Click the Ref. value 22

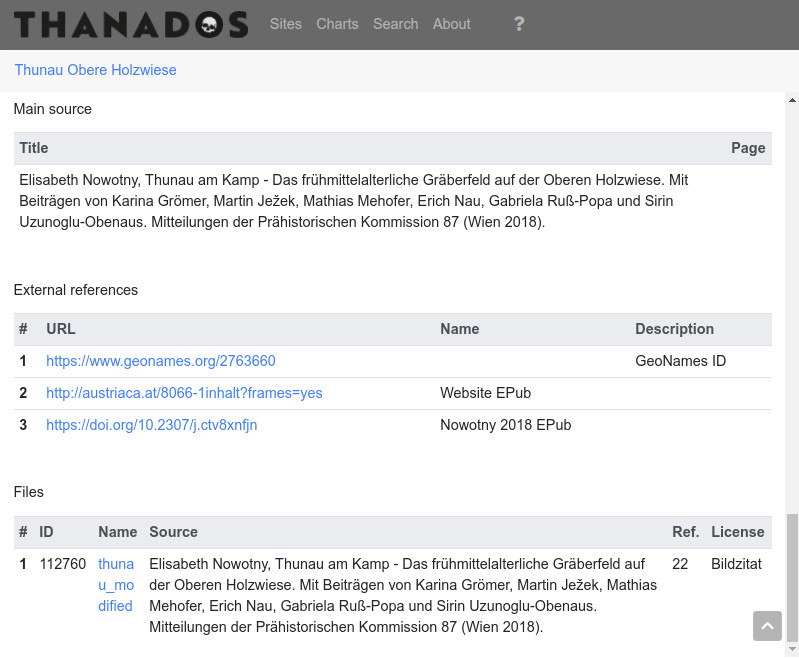point(680,564)
